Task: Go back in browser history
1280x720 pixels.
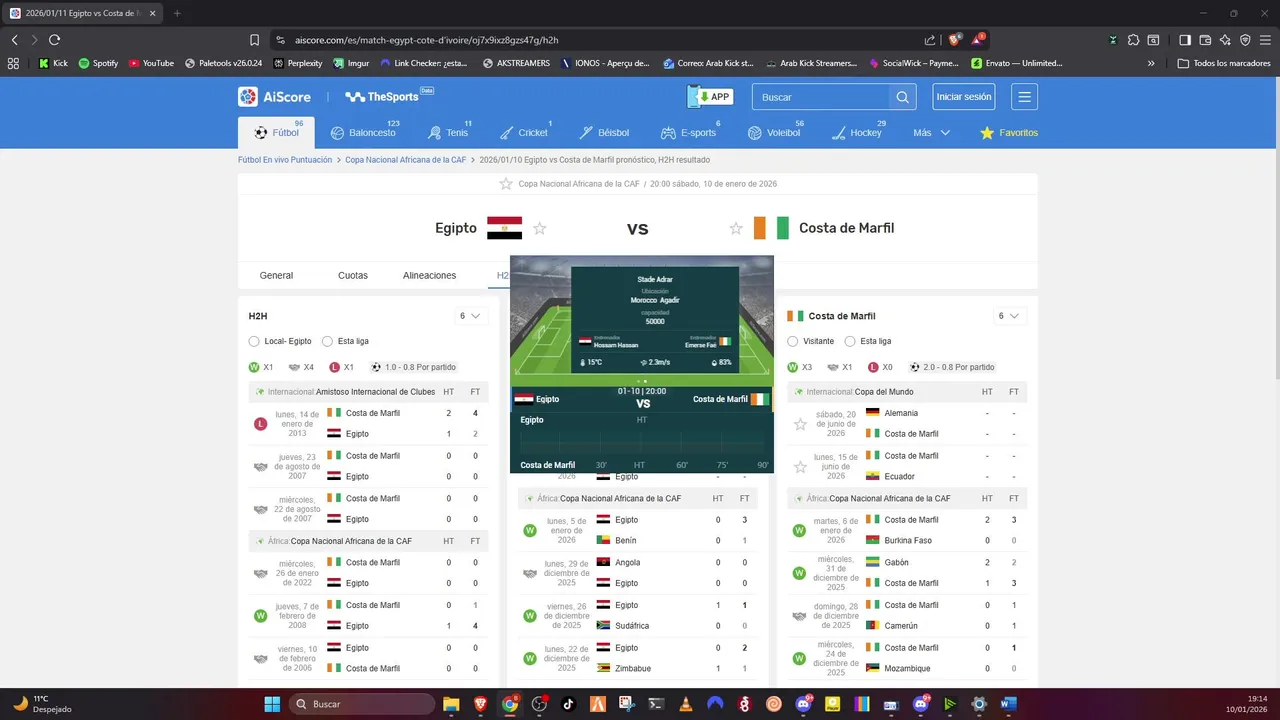Action: coord(15,40)
